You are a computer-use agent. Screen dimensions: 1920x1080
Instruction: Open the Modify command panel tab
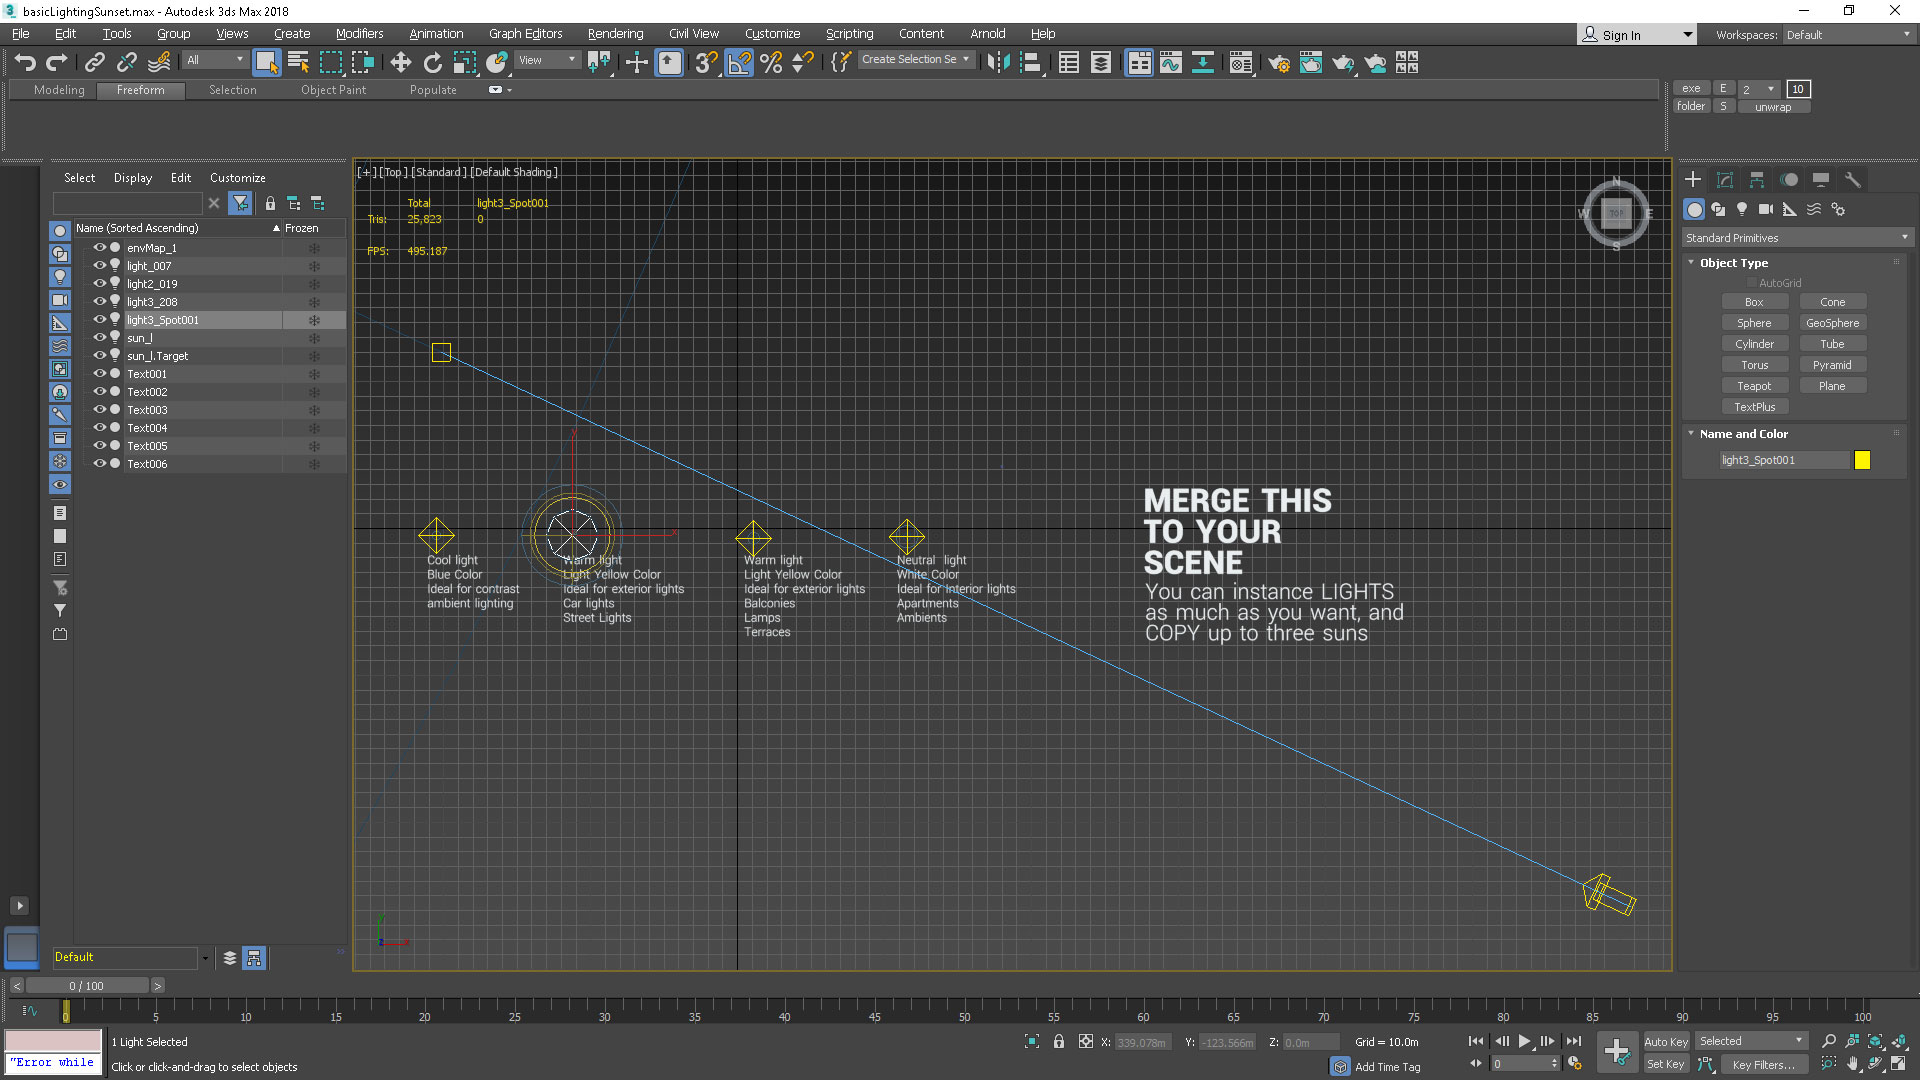point(1724,180)
